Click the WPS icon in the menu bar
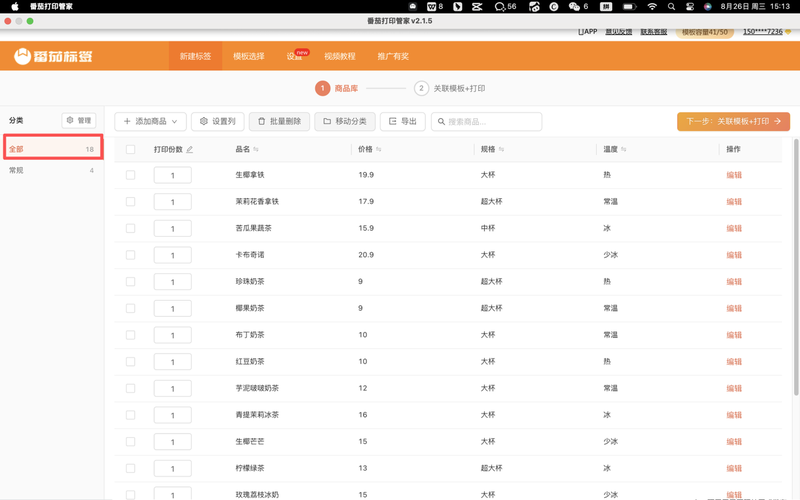Screen dimensions: 800x500 point(432,6)
